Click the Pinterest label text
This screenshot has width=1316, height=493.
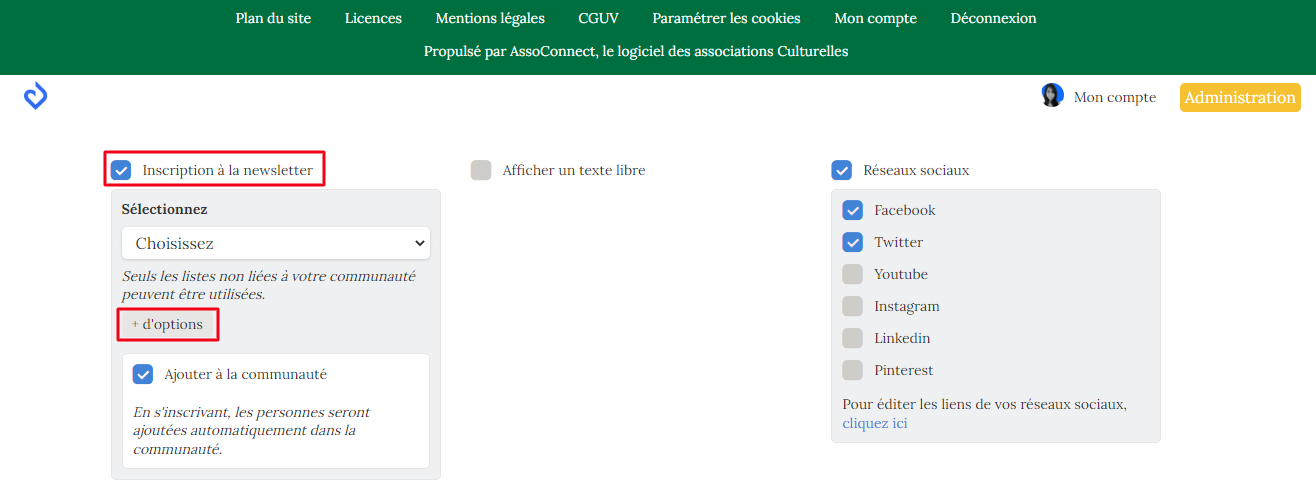coord(904,370)
